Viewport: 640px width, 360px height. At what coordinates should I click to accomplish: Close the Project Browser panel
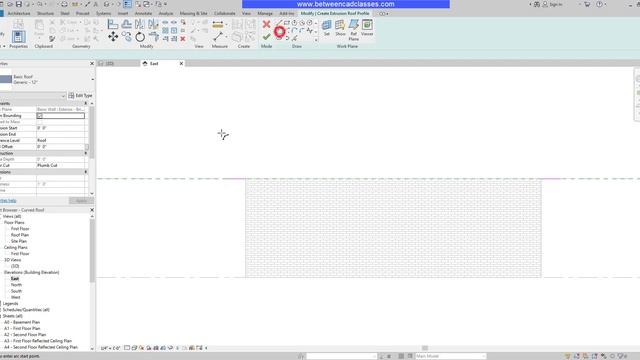coord(92,210)
